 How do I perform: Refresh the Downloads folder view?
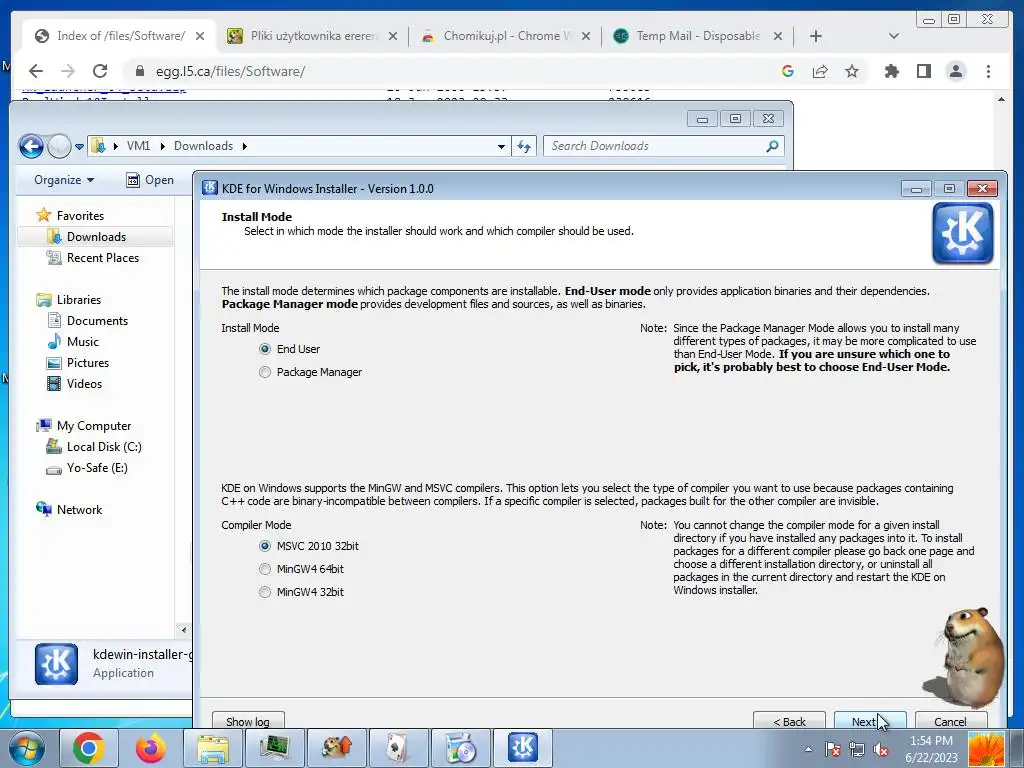click(524, 146)
